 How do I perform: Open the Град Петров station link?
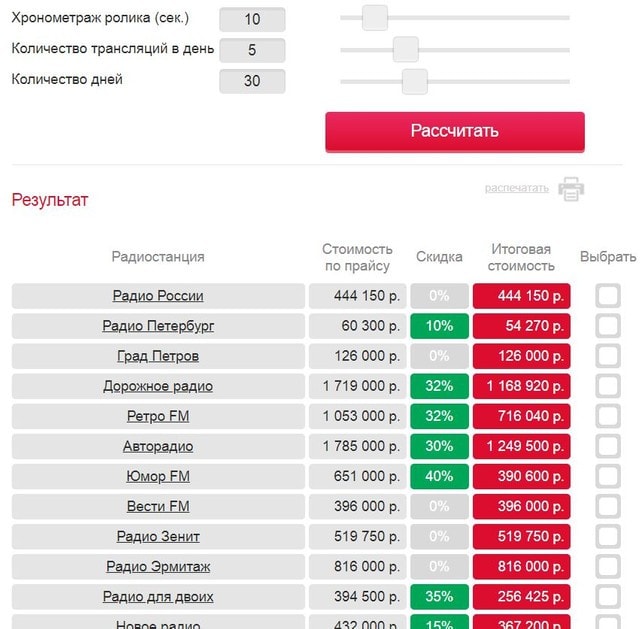(x=158, y=356)
